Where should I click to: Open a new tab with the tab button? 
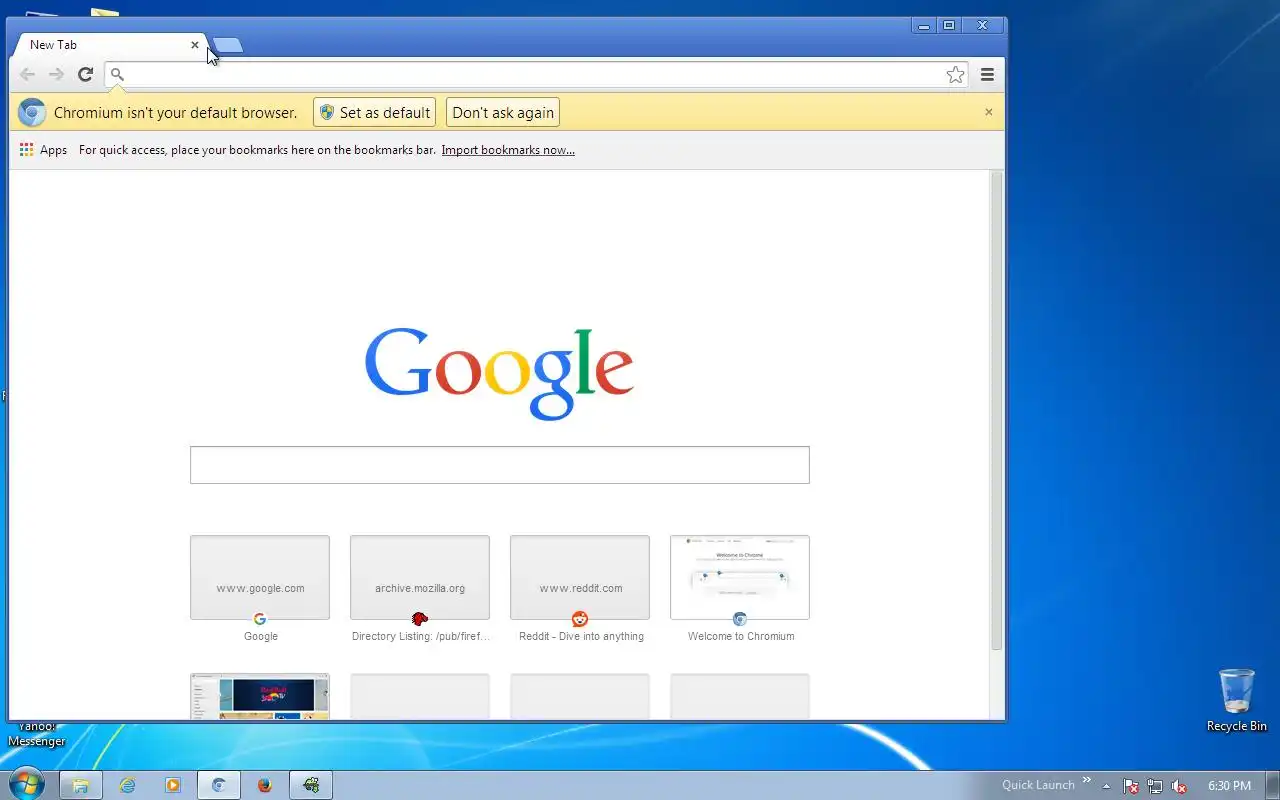coord(228,45)
